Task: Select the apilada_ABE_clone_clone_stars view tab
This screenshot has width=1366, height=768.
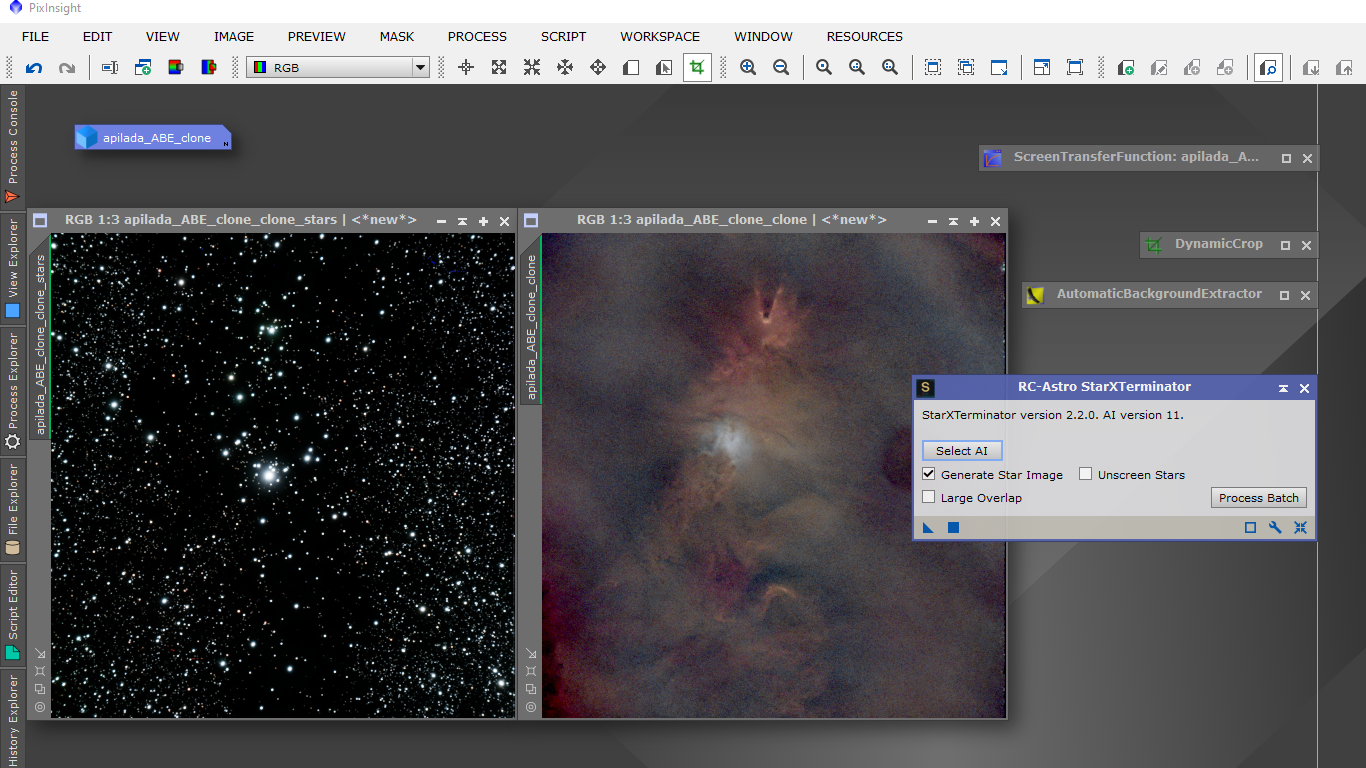Action: 40,345
